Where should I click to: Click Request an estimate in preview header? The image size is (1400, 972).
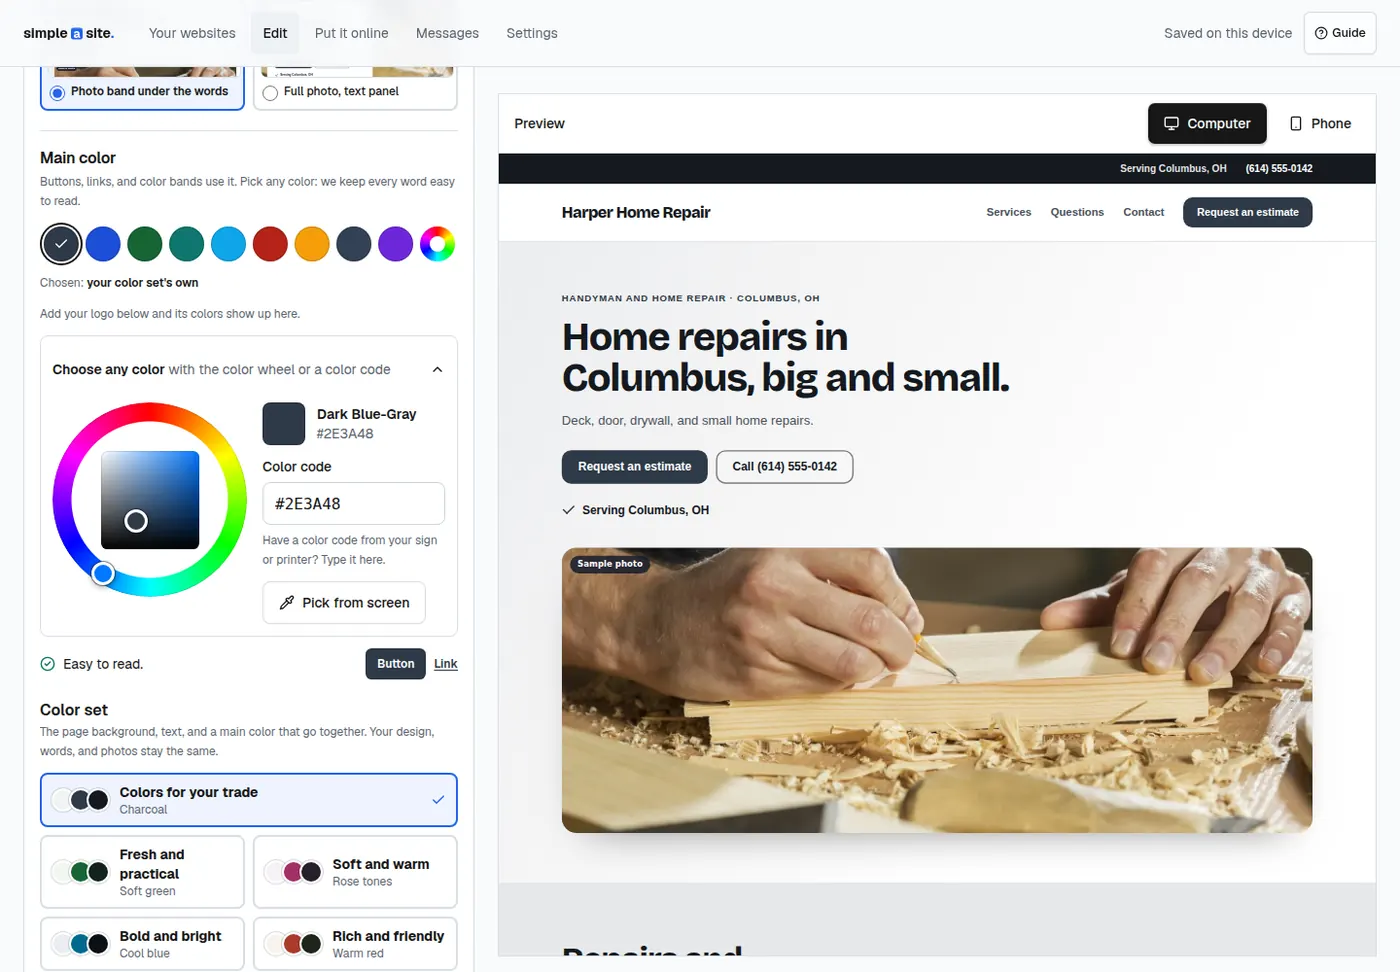pyautogui.click(x=1247, y=212)
